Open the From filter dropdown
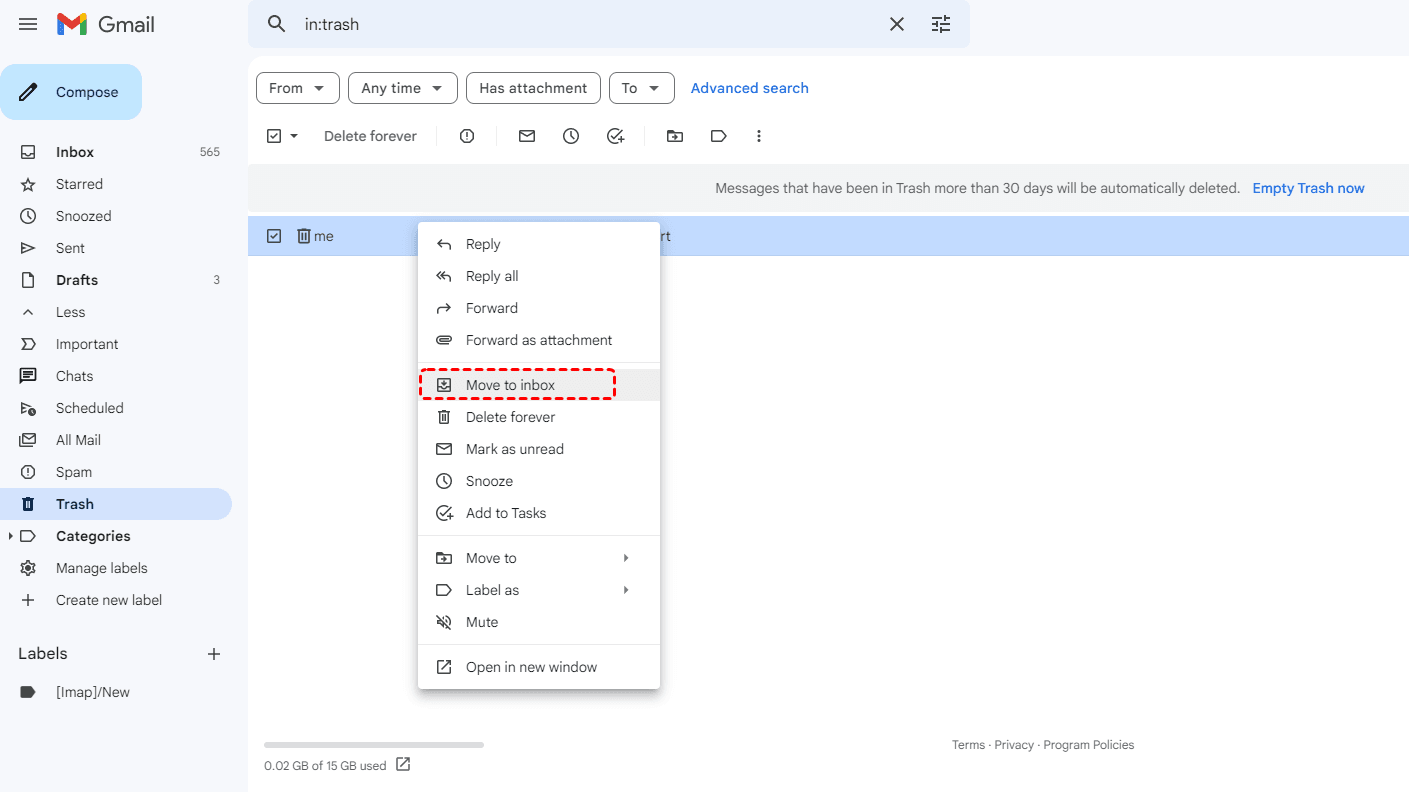Image resolution: width=1409 pixels, height=792 pixels. (x=297, y=88)
